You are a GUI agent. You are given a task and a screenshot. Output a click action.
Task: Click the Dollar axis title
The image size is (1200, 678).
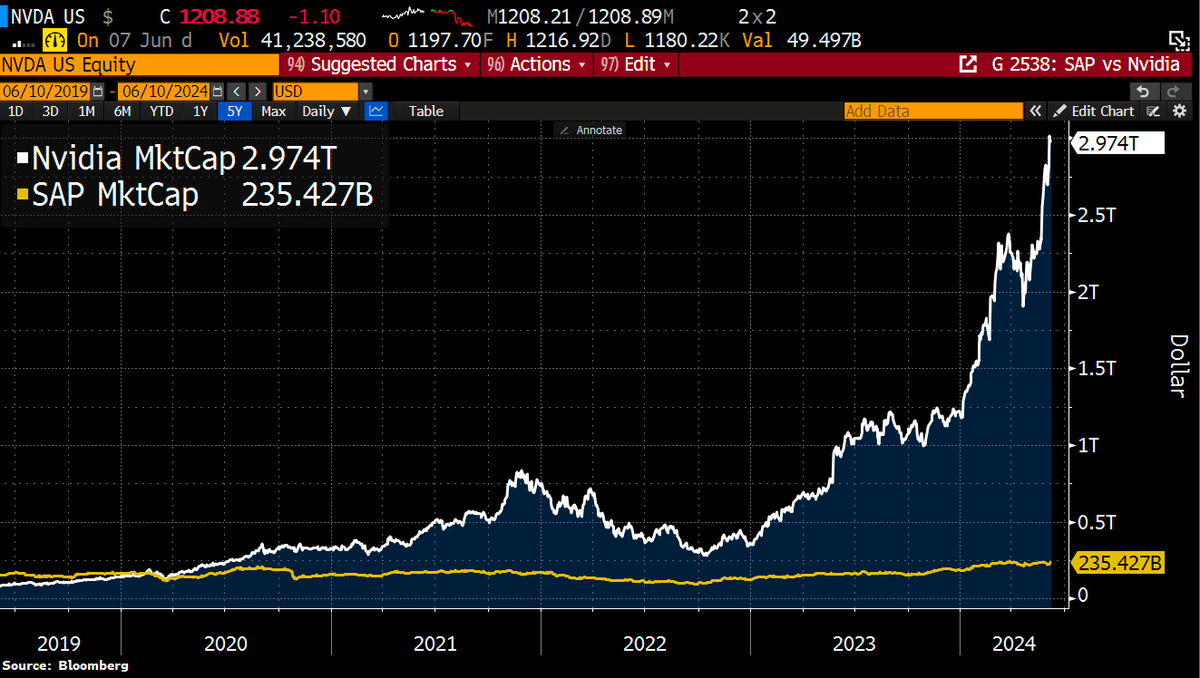pyautogui.click(x=1178, y=365)
